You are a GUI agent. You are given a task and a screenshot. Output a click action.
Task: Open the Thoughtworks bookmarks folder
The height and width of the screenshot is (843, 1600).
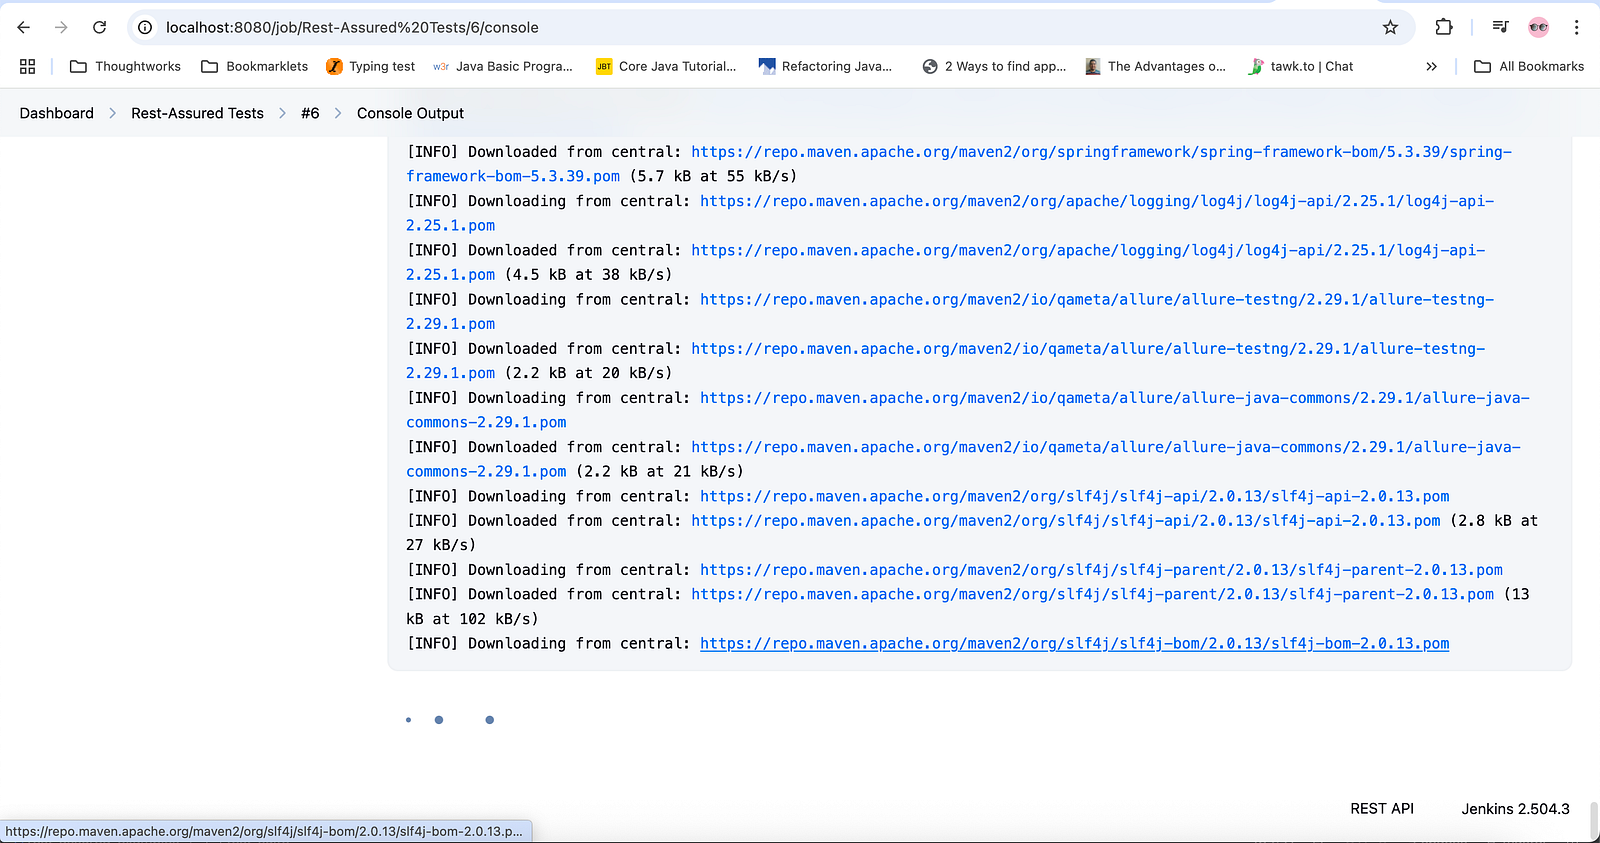125,66
